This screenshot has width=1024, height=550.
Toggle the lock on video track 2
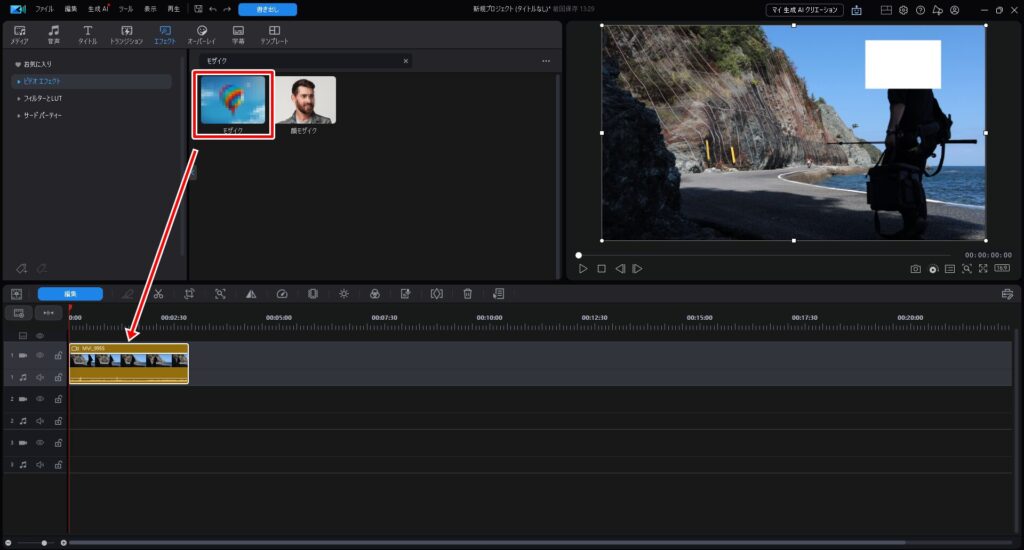(x=58, y=399)
